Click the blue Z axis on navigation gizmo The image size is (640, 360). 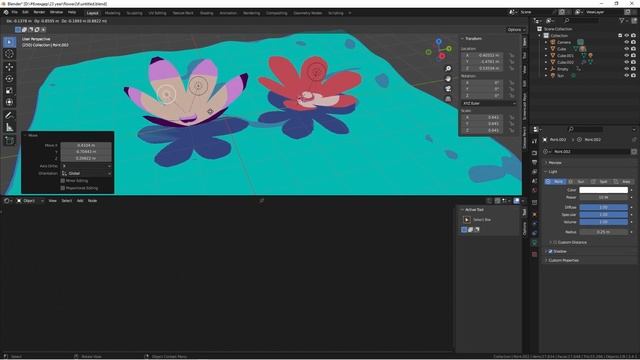438,41
